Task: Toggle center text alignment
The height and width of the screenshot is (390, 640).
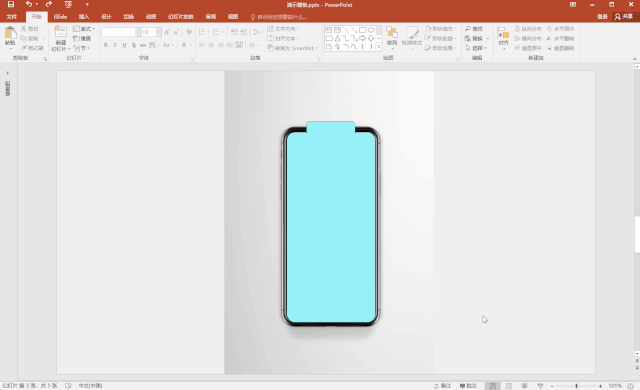Action: [x=211, y=45]
